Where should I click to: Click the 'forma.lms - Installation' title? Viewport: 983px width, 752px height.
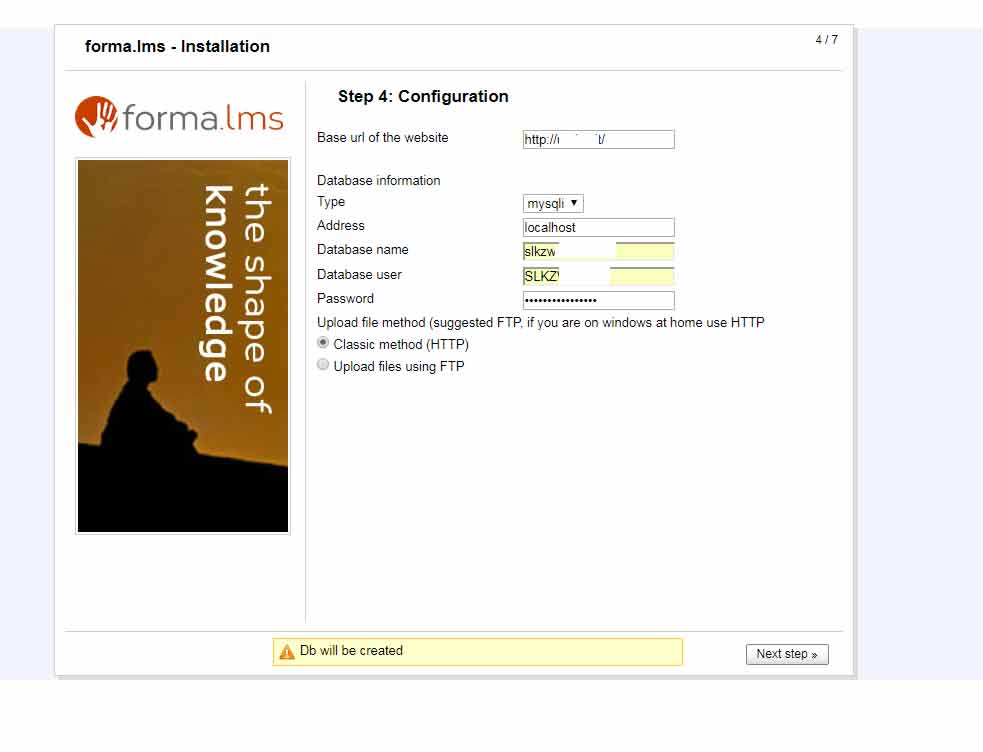pyautogui.click(x=177, y=46)
